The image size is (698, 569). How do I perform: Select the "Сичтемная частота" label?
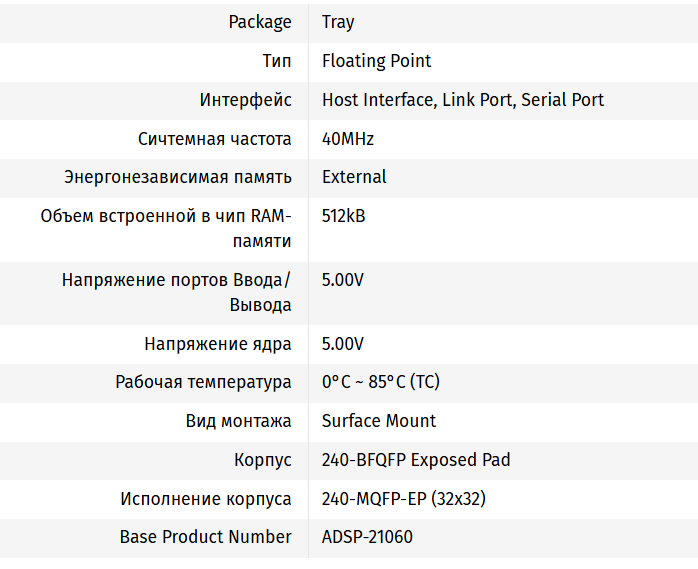tap(215, 139)
